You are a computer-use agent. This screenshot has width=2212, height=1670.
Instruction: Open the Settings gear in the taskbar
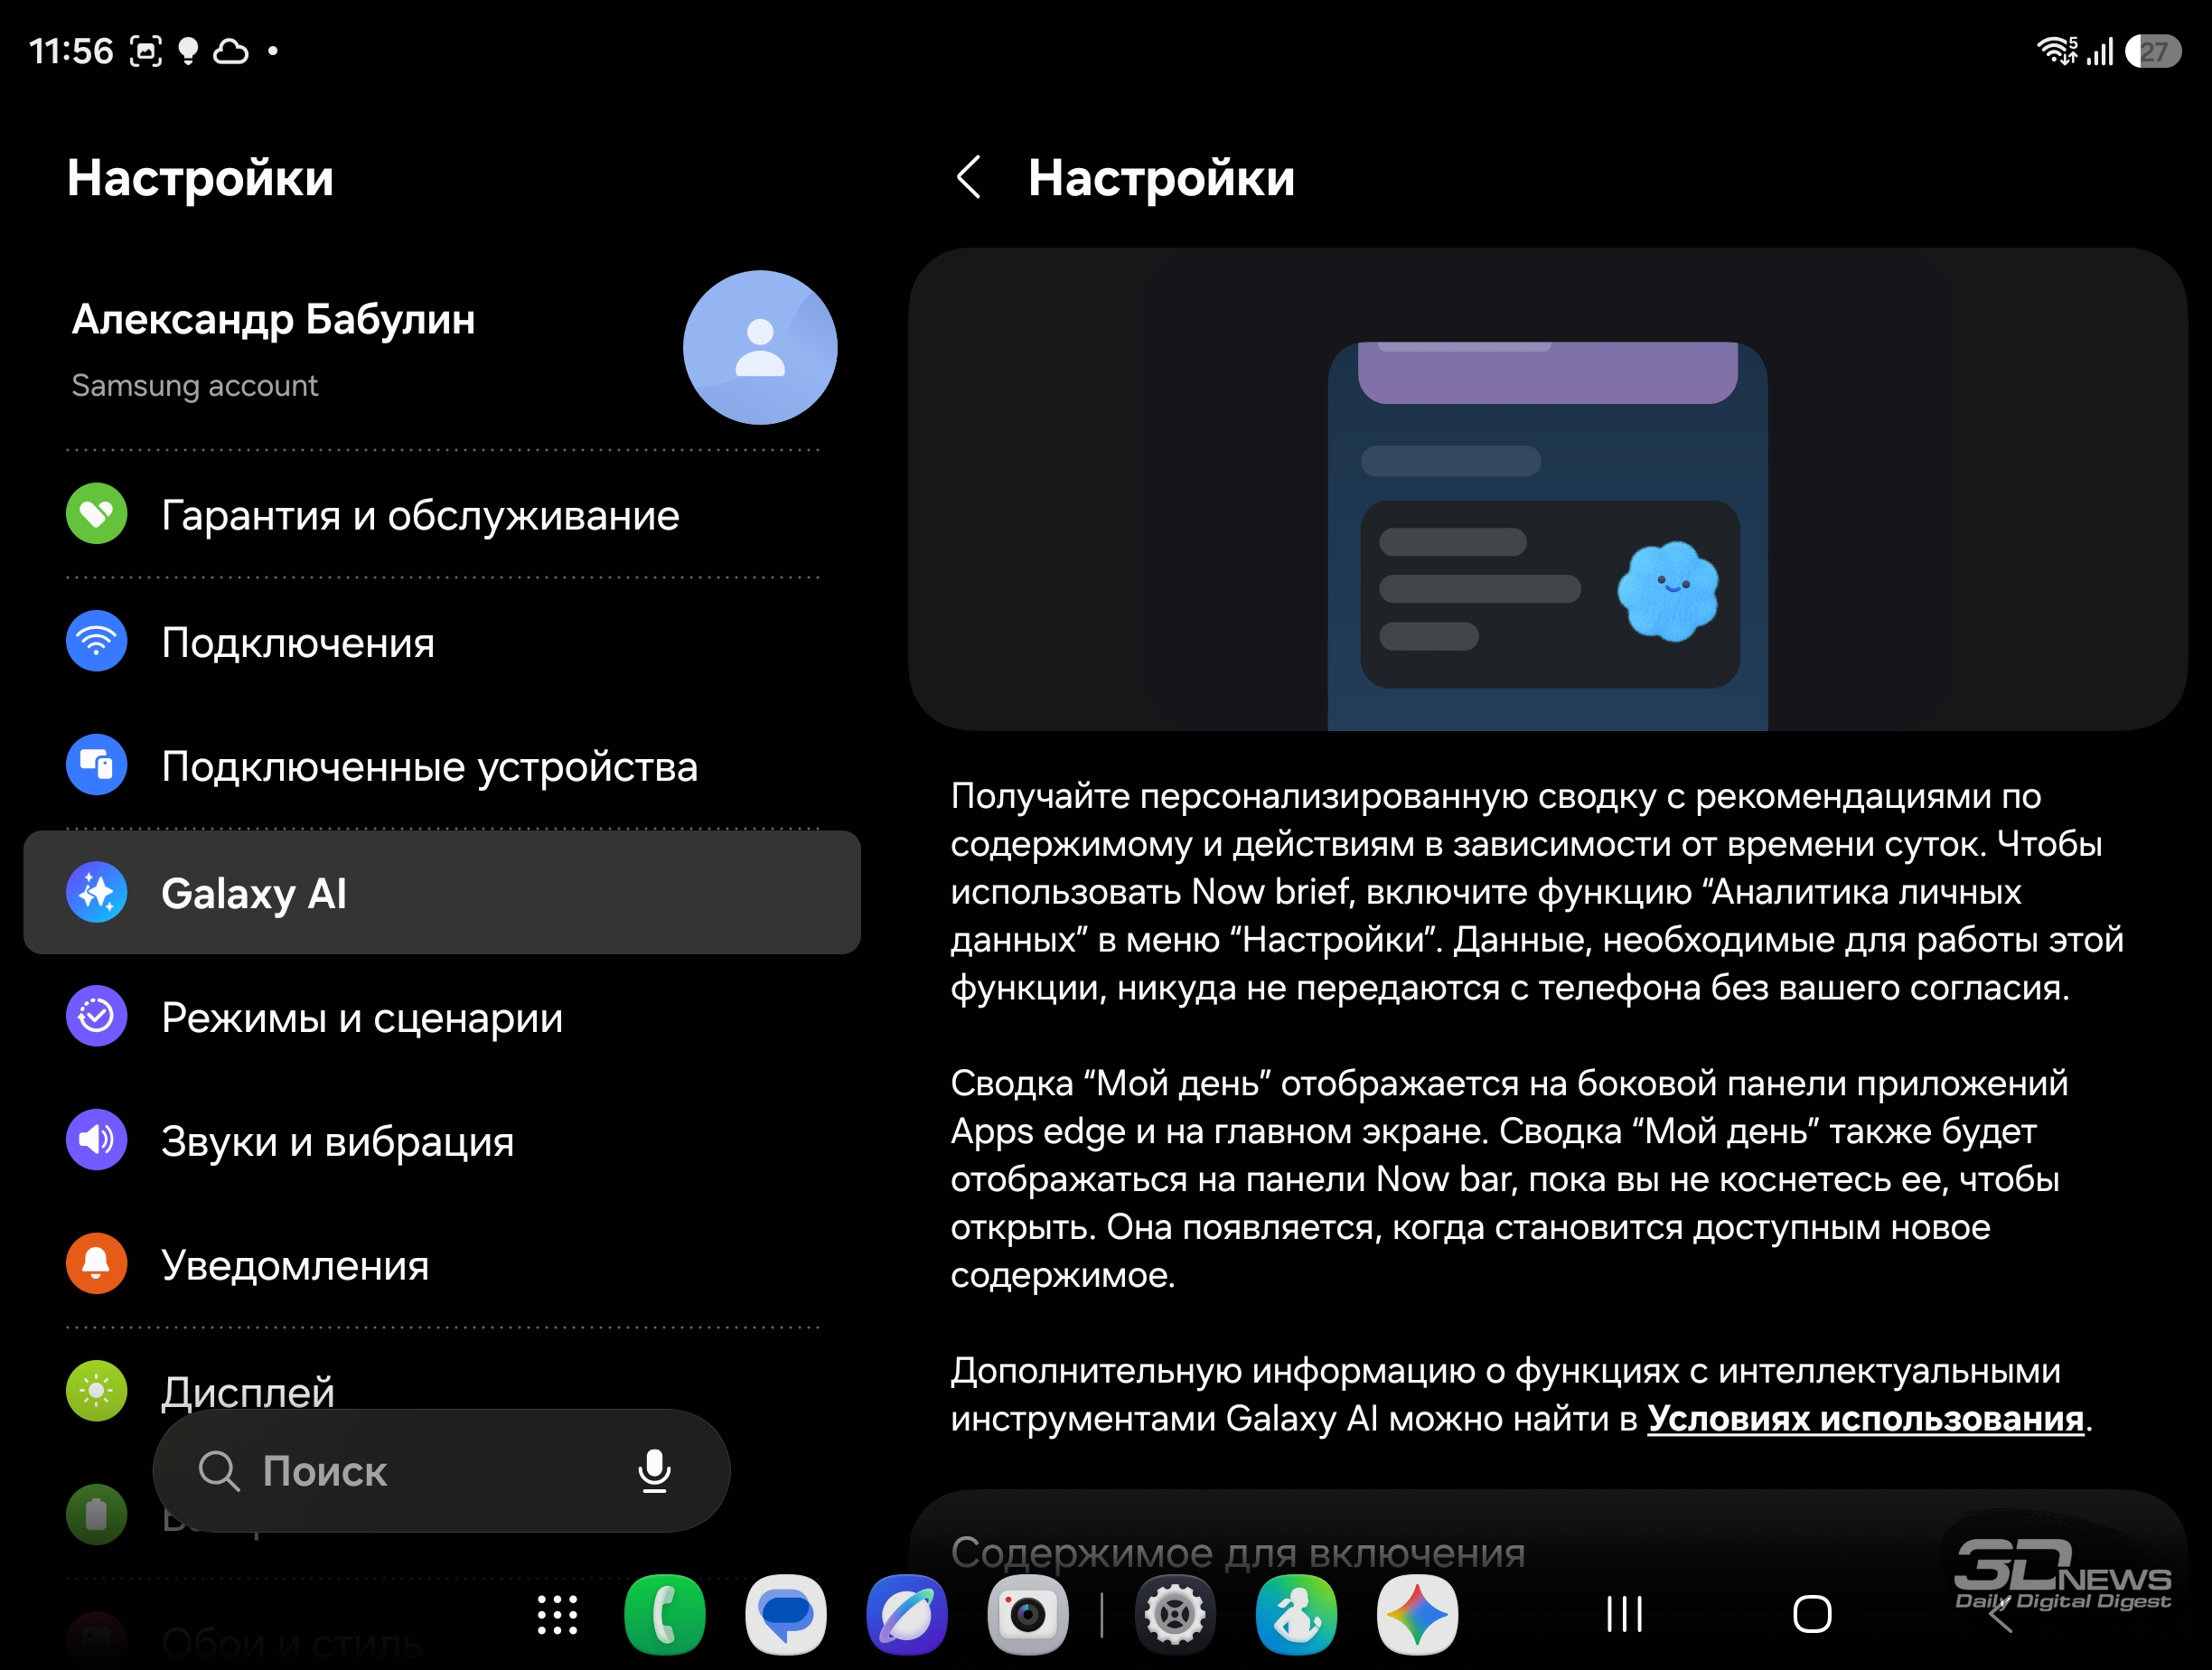1175,1614
